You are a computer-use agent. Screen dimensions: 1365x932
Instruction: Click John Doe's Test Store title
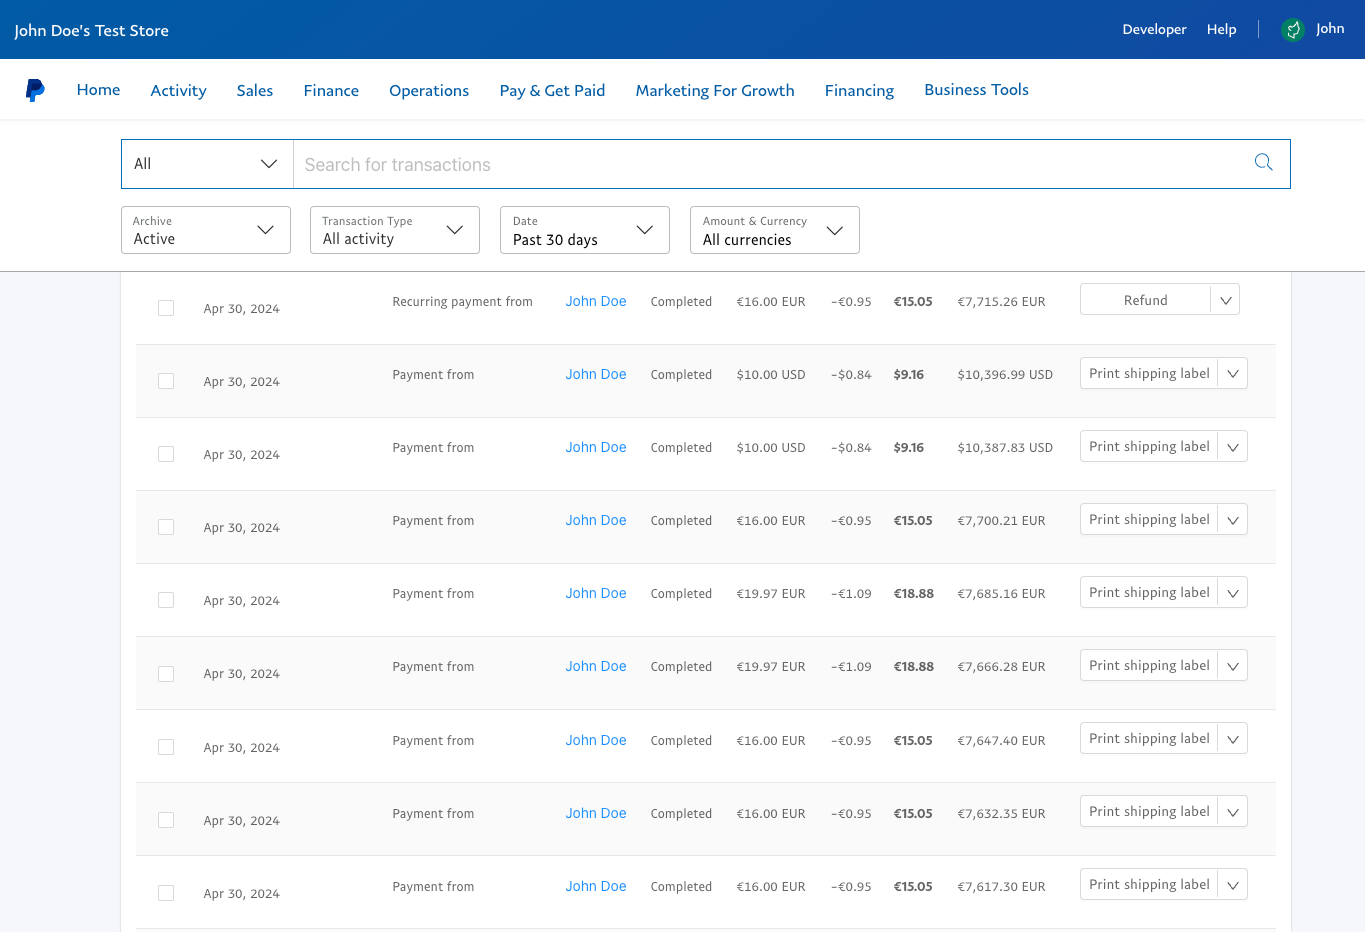tap(91, 31)
